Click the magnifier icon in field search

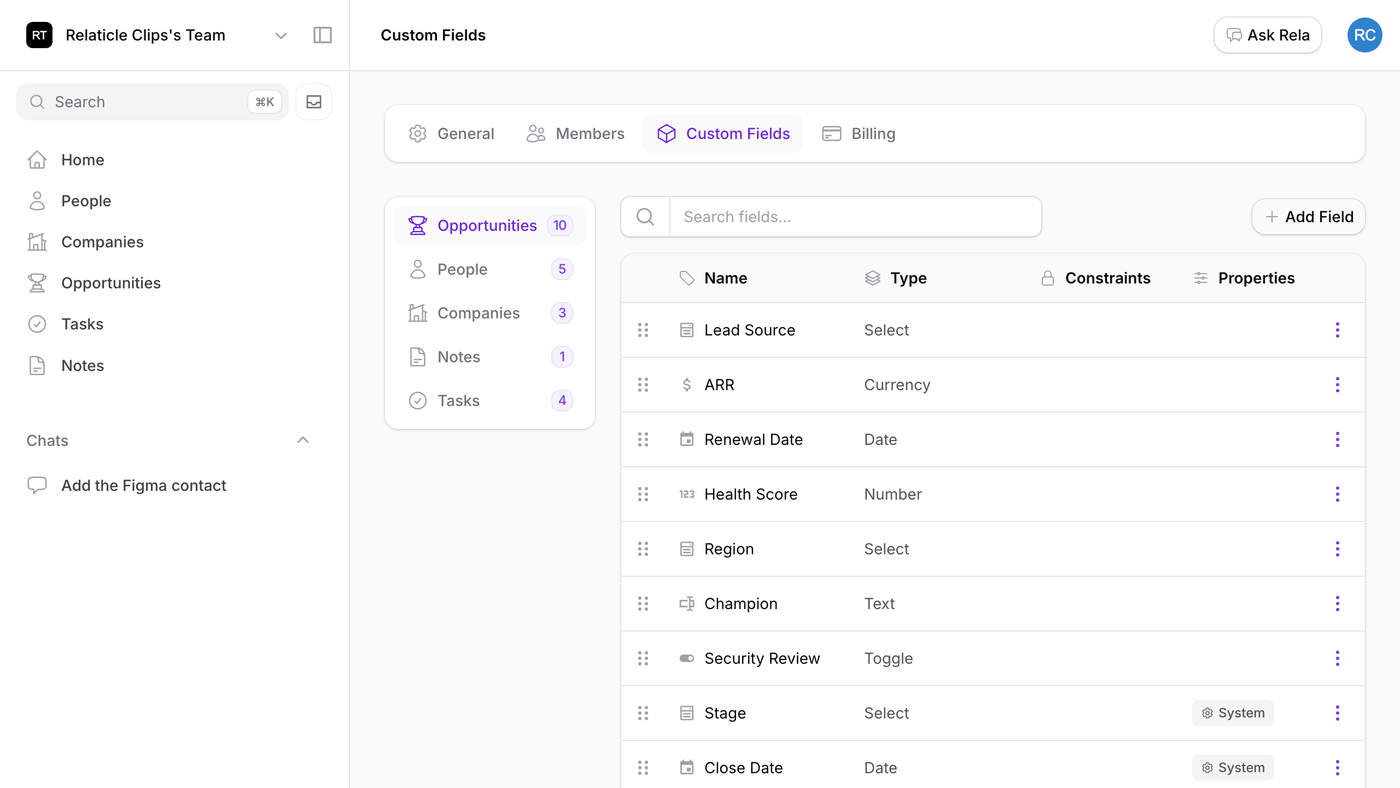coord(645,217)
